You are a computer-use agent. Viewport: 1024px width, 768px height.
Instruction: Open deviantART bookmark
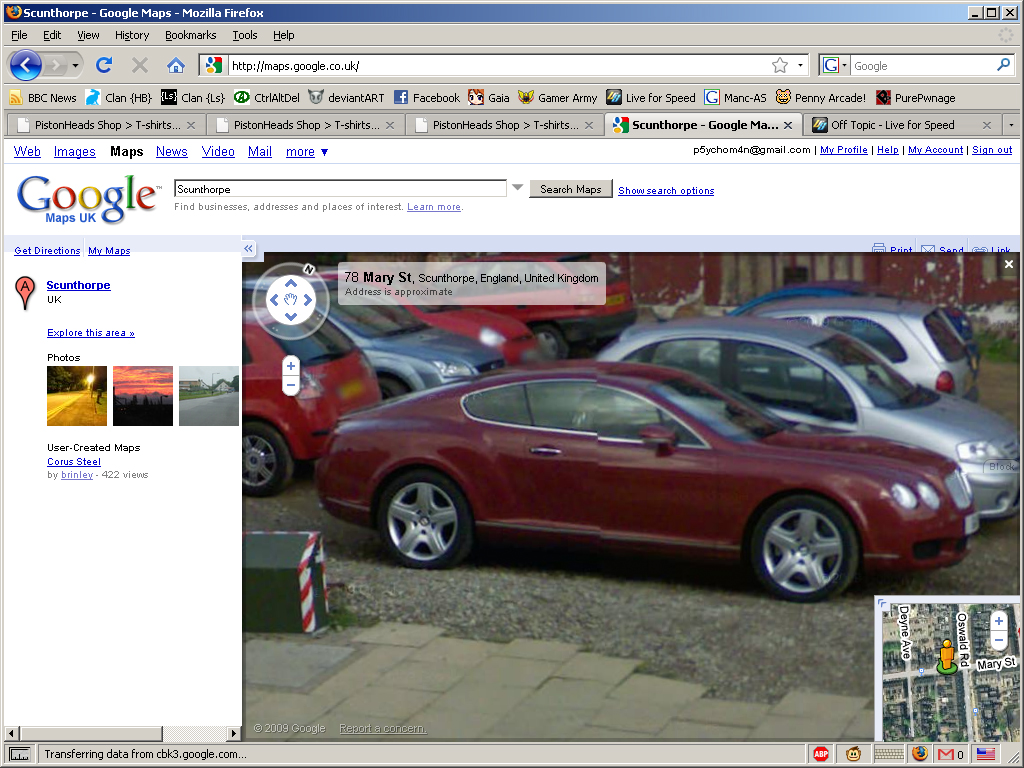tap(346, 98)
